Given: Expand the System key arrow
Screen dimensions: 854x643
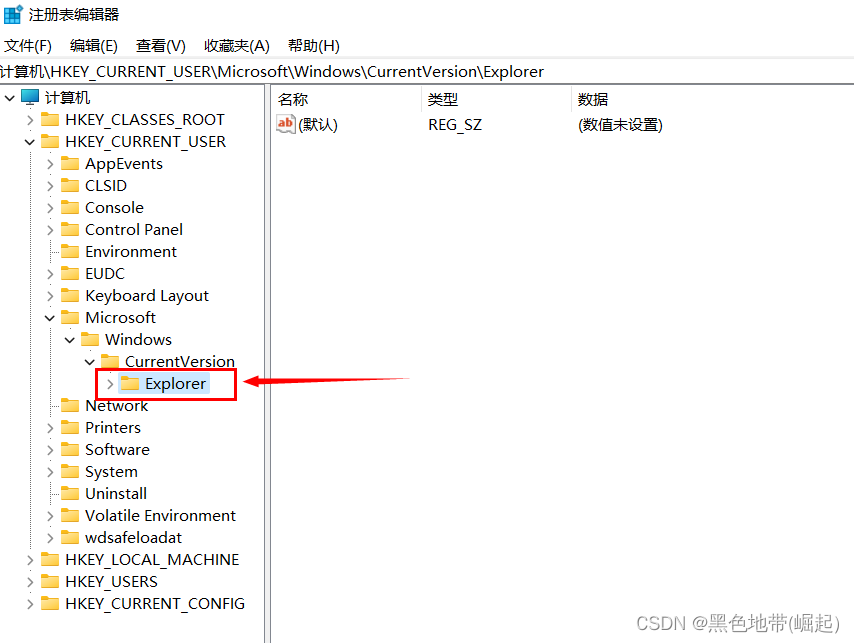Looking at the screenshot, I should pyautogui.click(x=50, y=472).
